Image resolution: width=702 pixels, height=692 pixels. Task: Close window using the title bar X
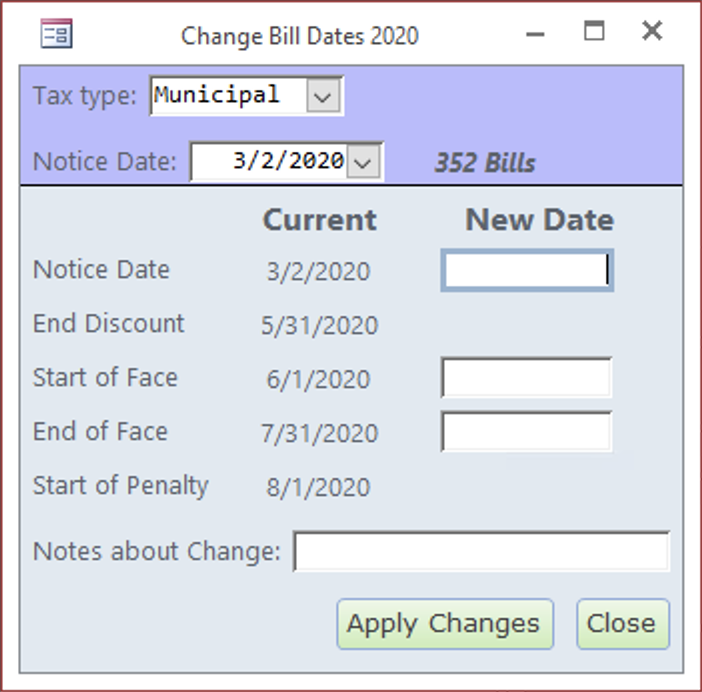[652, 31]
